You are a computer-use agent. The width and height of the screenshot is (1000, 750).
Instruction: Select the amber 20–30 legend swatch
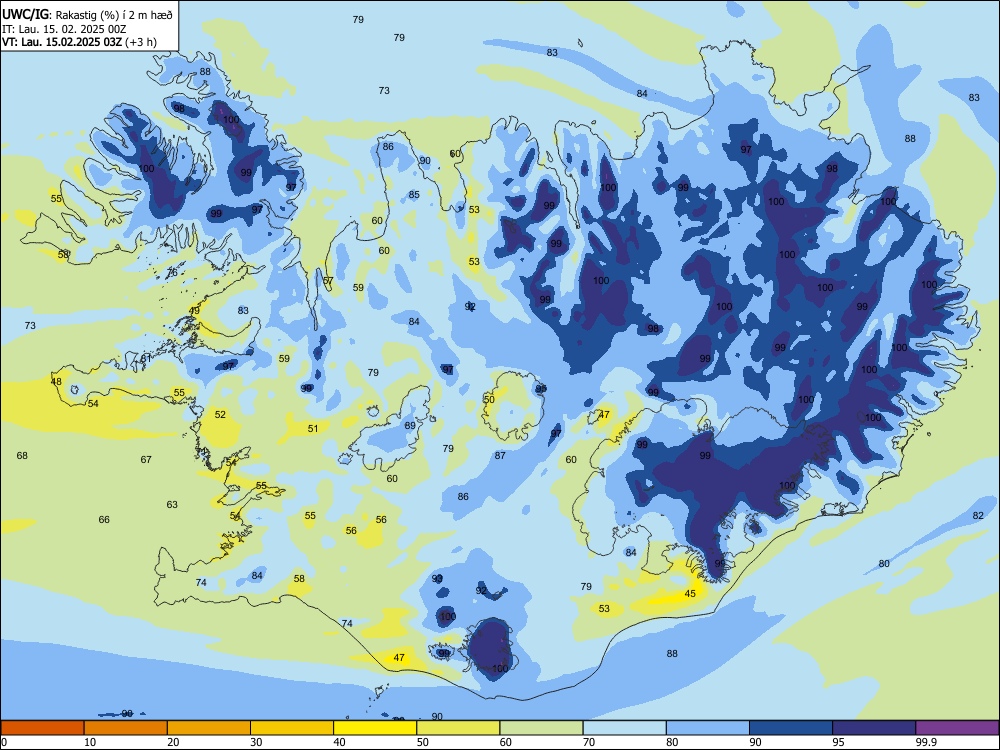coord(209,728)
